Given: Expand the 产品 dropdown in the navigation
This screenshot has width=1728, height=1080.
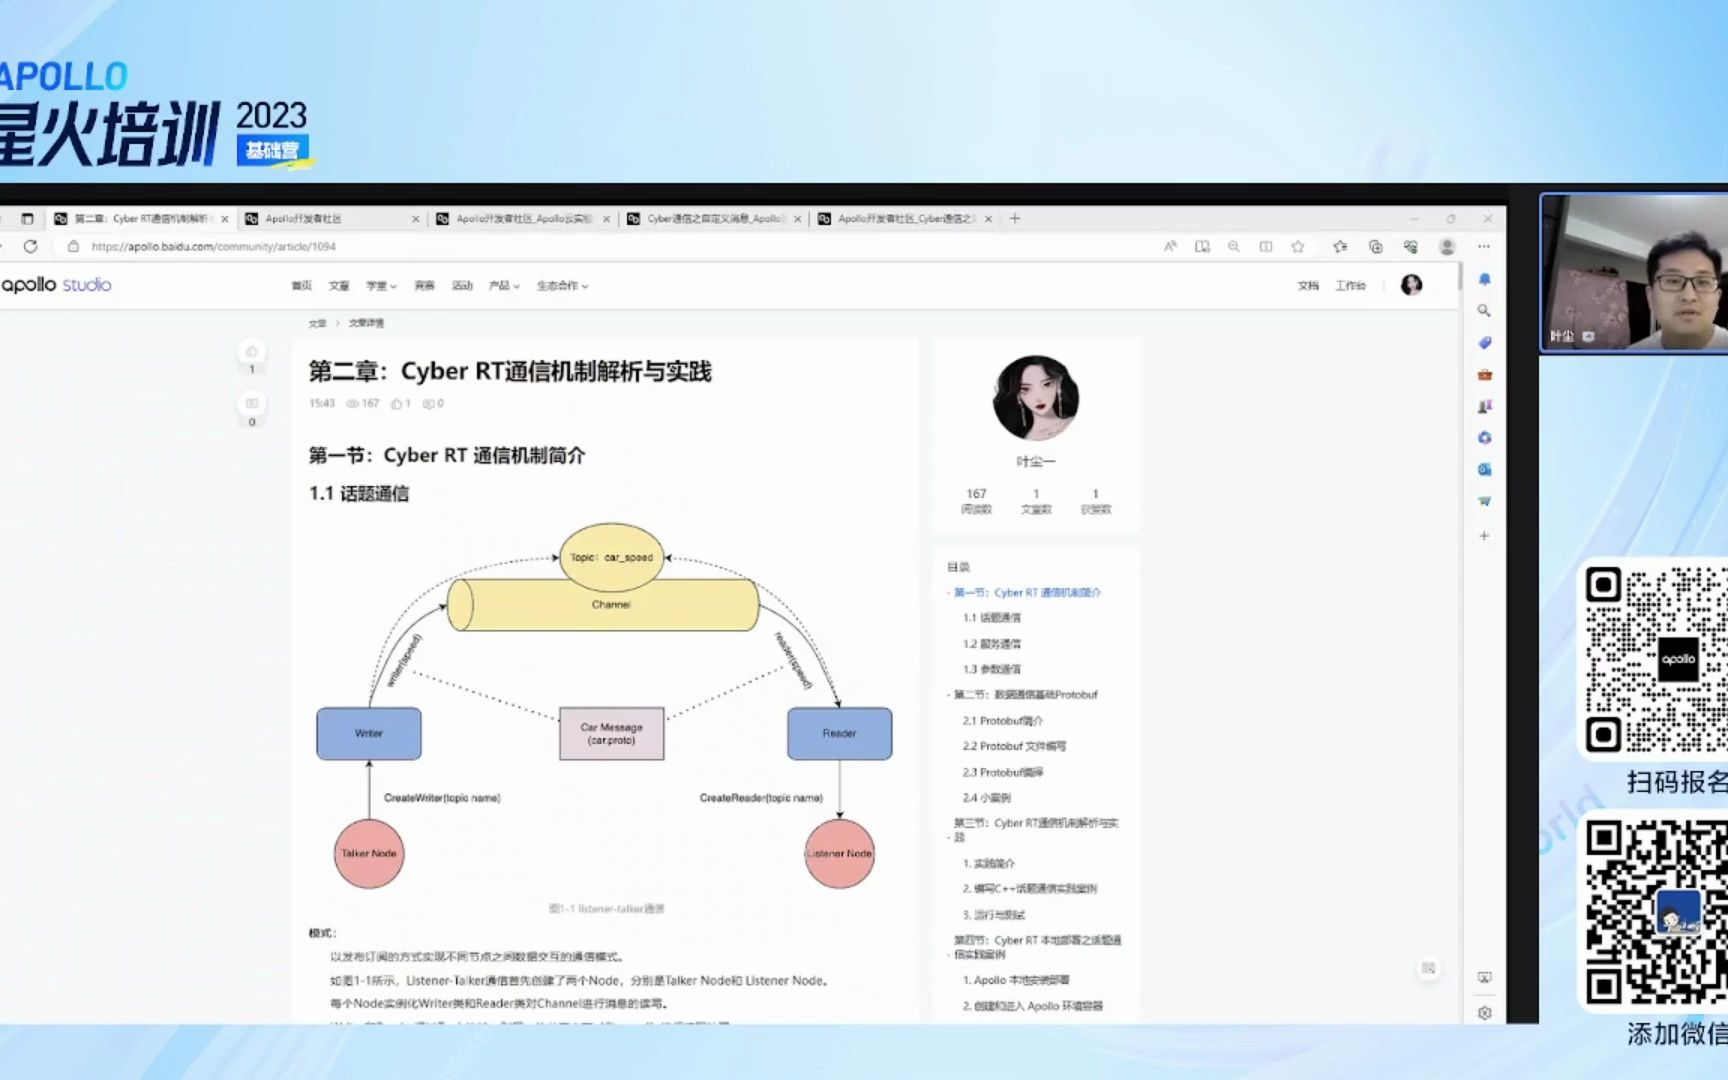Looking at the screenshot, I should pyautogui.click(x=504, y=286).
